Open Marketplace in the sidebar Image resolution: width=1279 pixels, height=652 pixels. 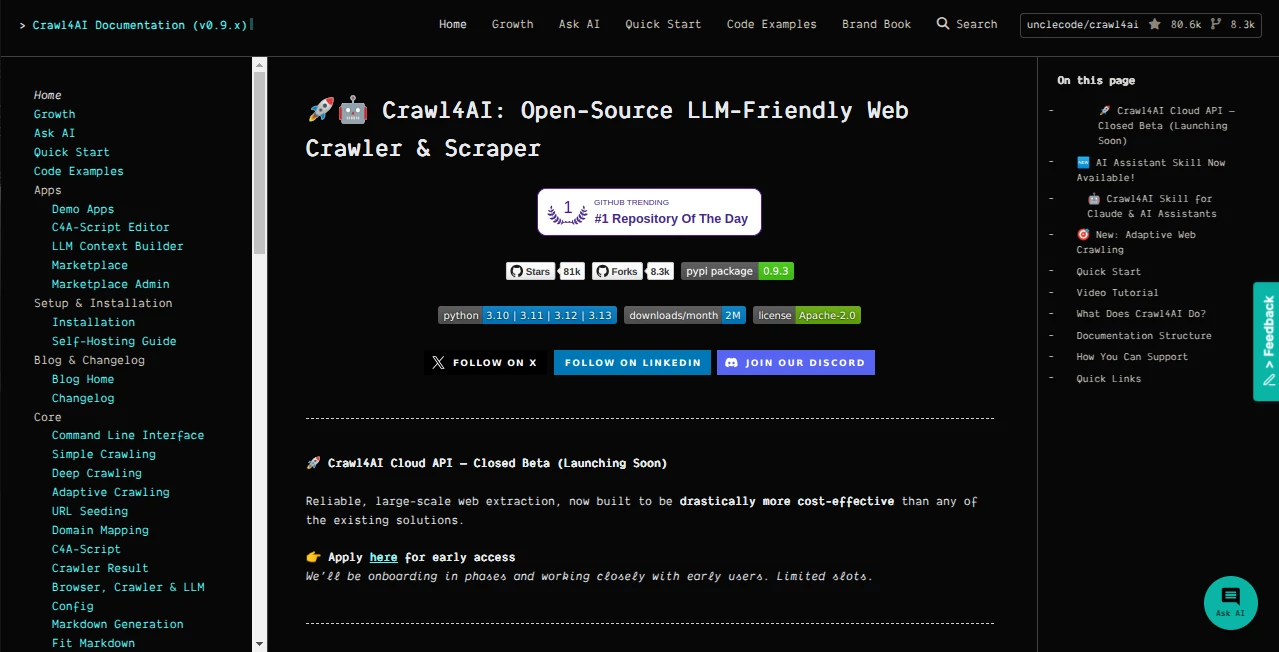tap(90, 265)
